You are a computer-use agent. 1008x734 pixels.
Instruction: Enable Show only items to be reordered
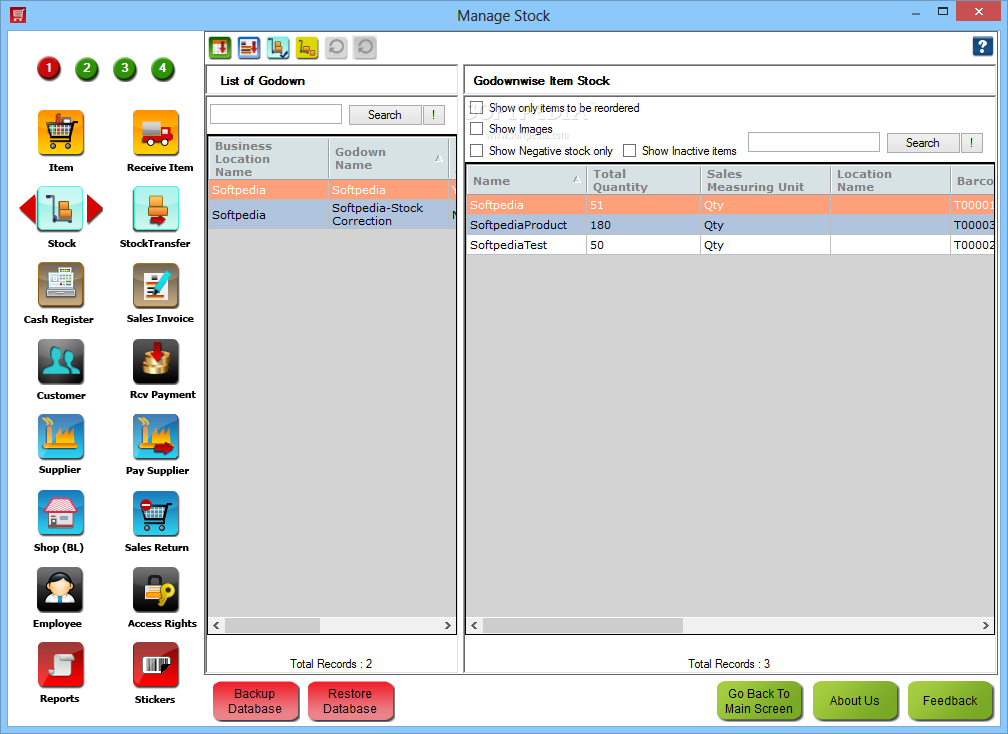pyautogui.click(x=476, y=107)
